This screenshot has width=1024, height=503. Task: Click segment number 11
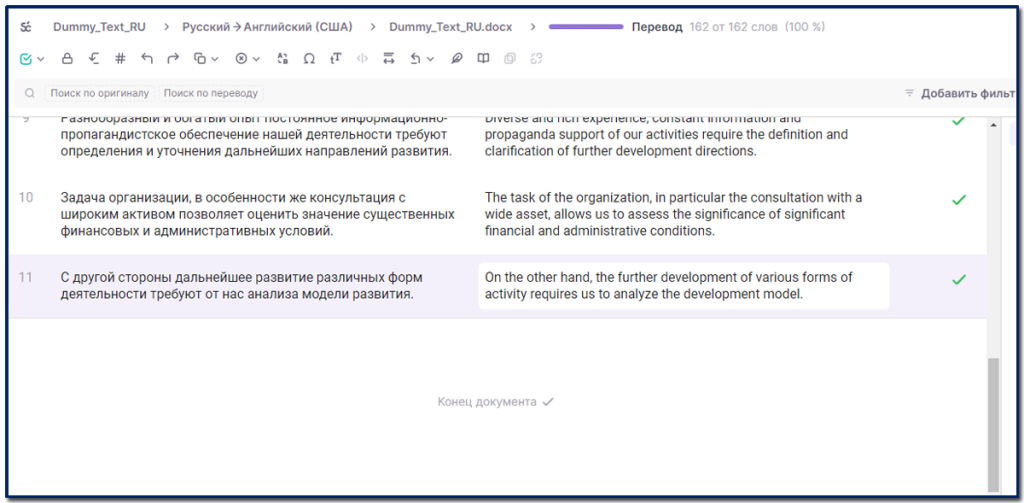click(25, 277)
